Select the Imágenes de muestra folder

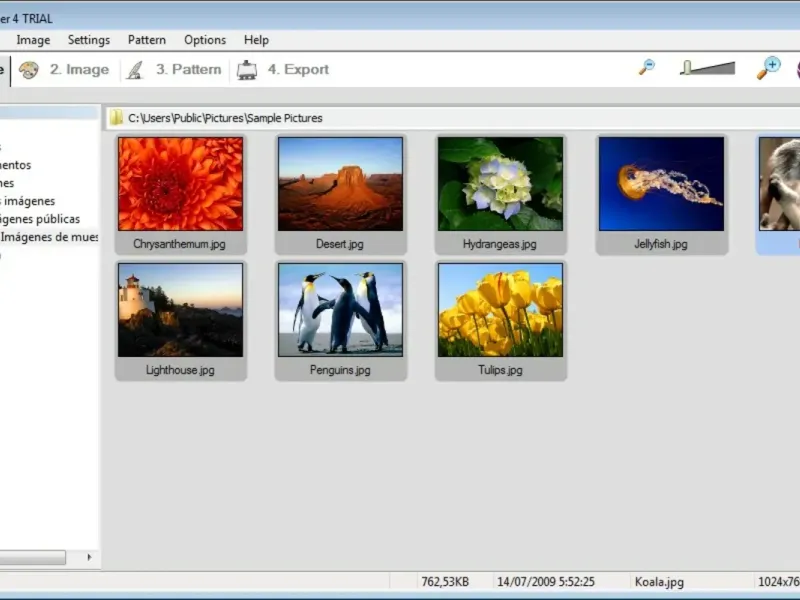(49, 237)
